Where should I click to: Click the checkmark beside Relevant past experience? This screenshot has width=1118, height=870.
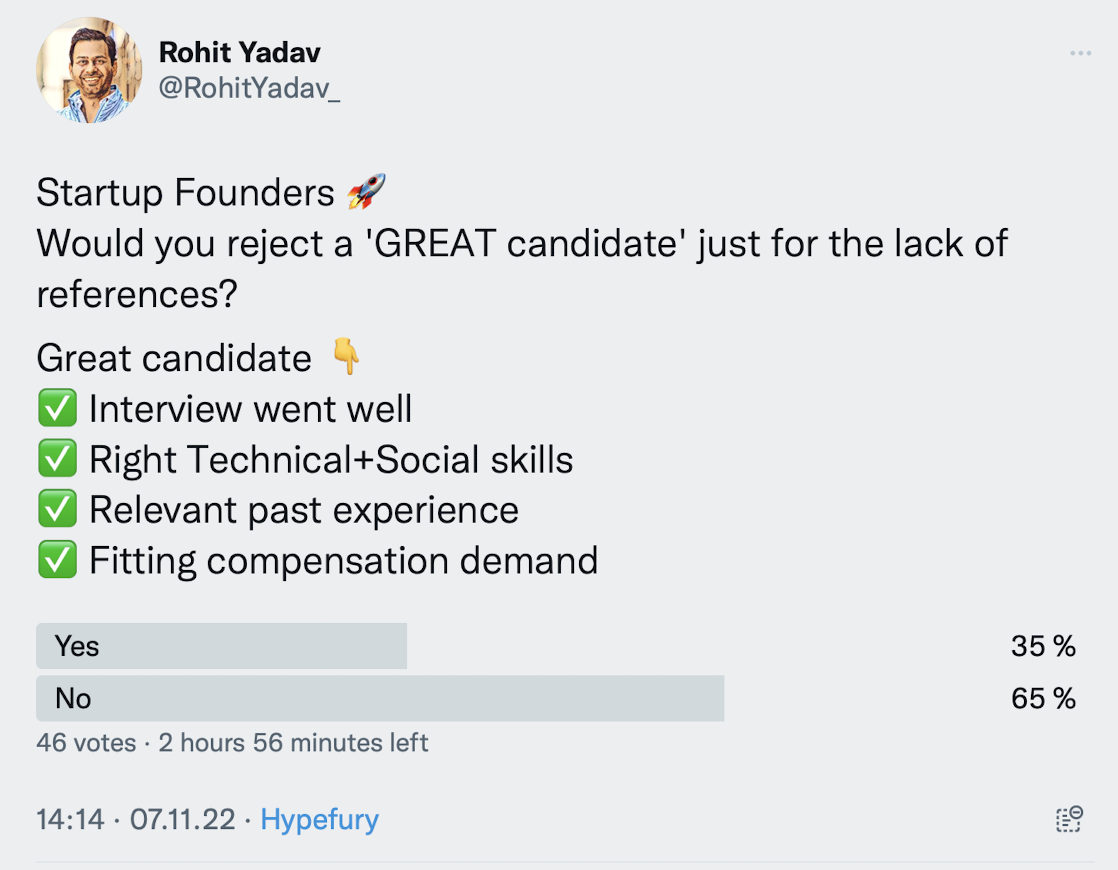tap(57, 510)
